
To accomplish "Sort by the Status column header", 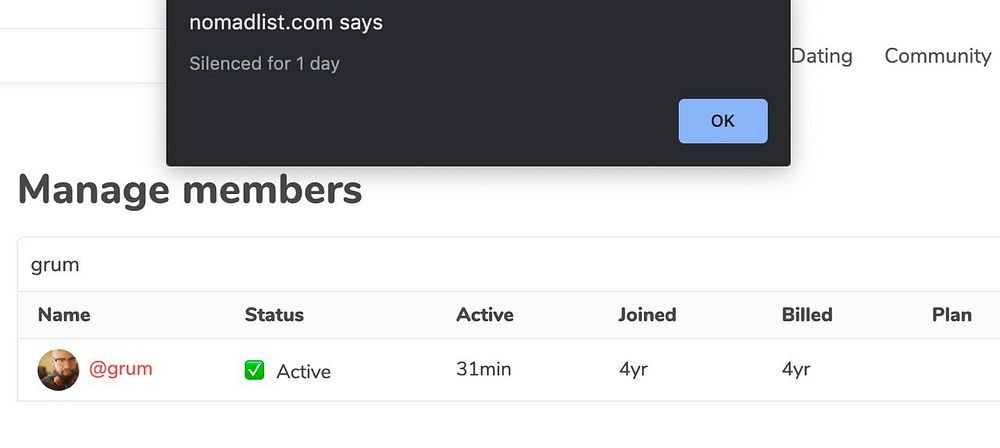I will point(274,315).
